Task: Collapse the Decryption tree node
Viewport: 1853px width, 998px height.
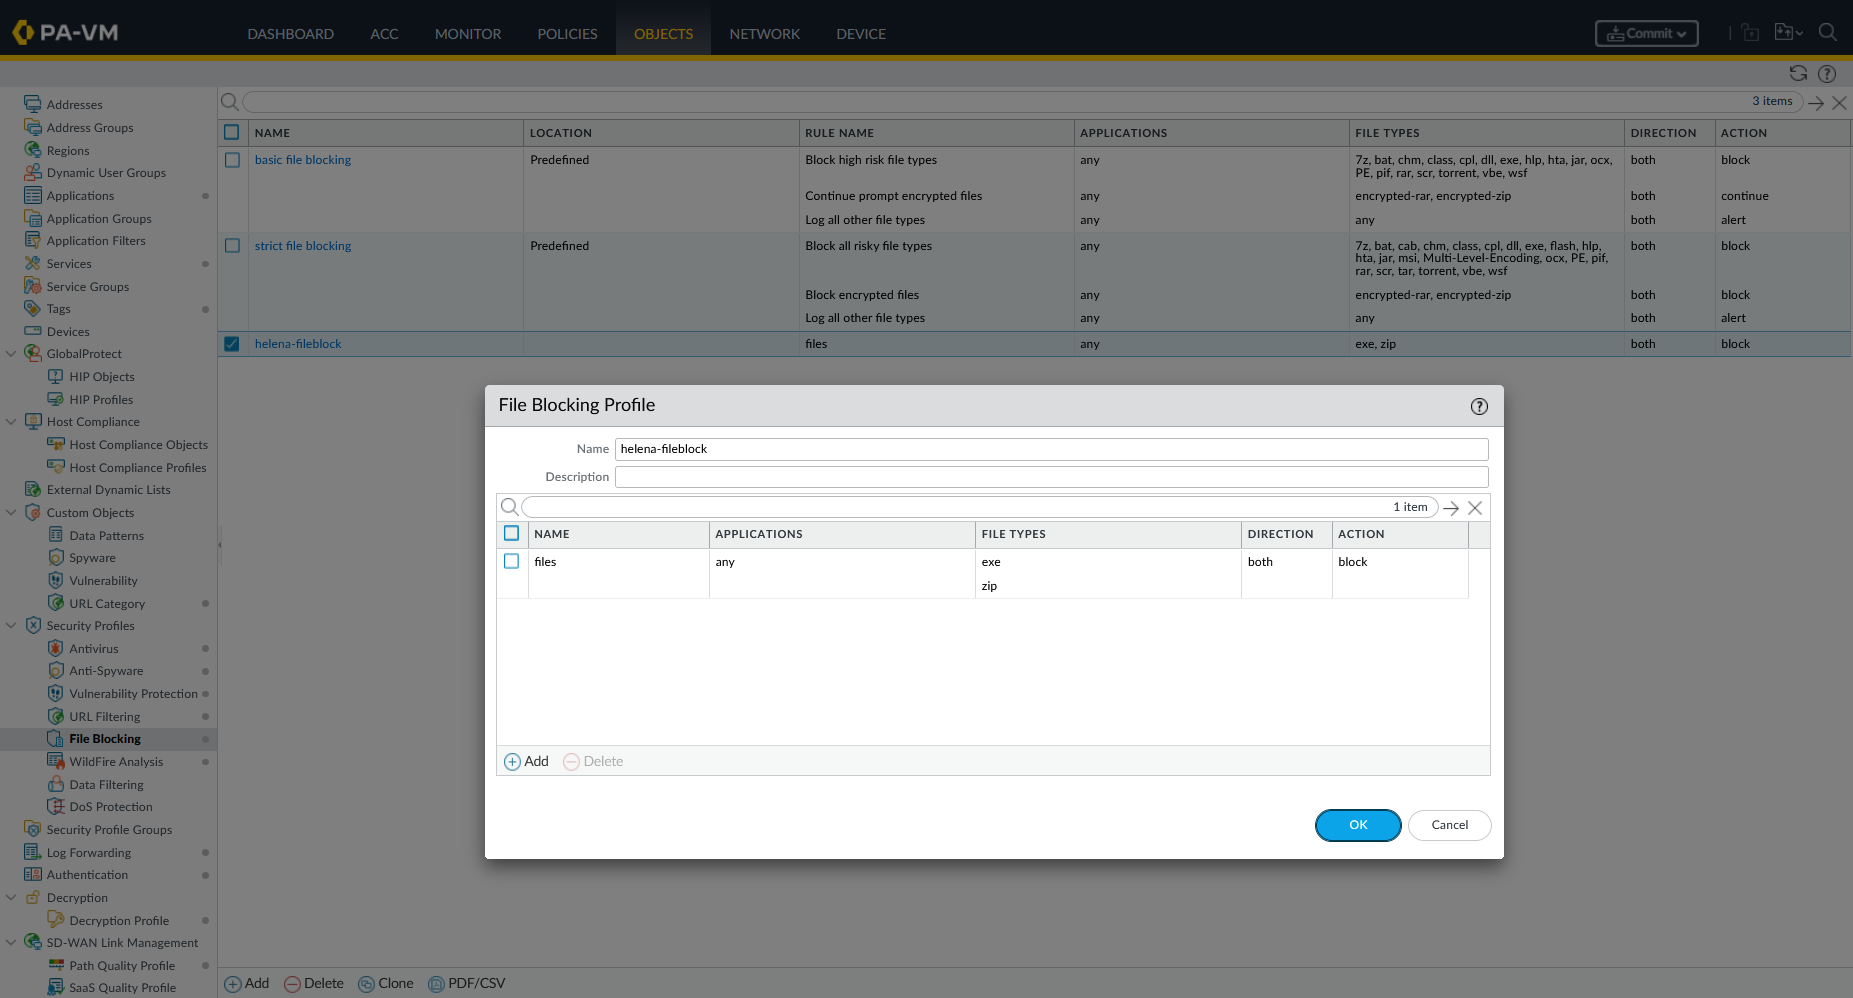Action: coord(11,897)
